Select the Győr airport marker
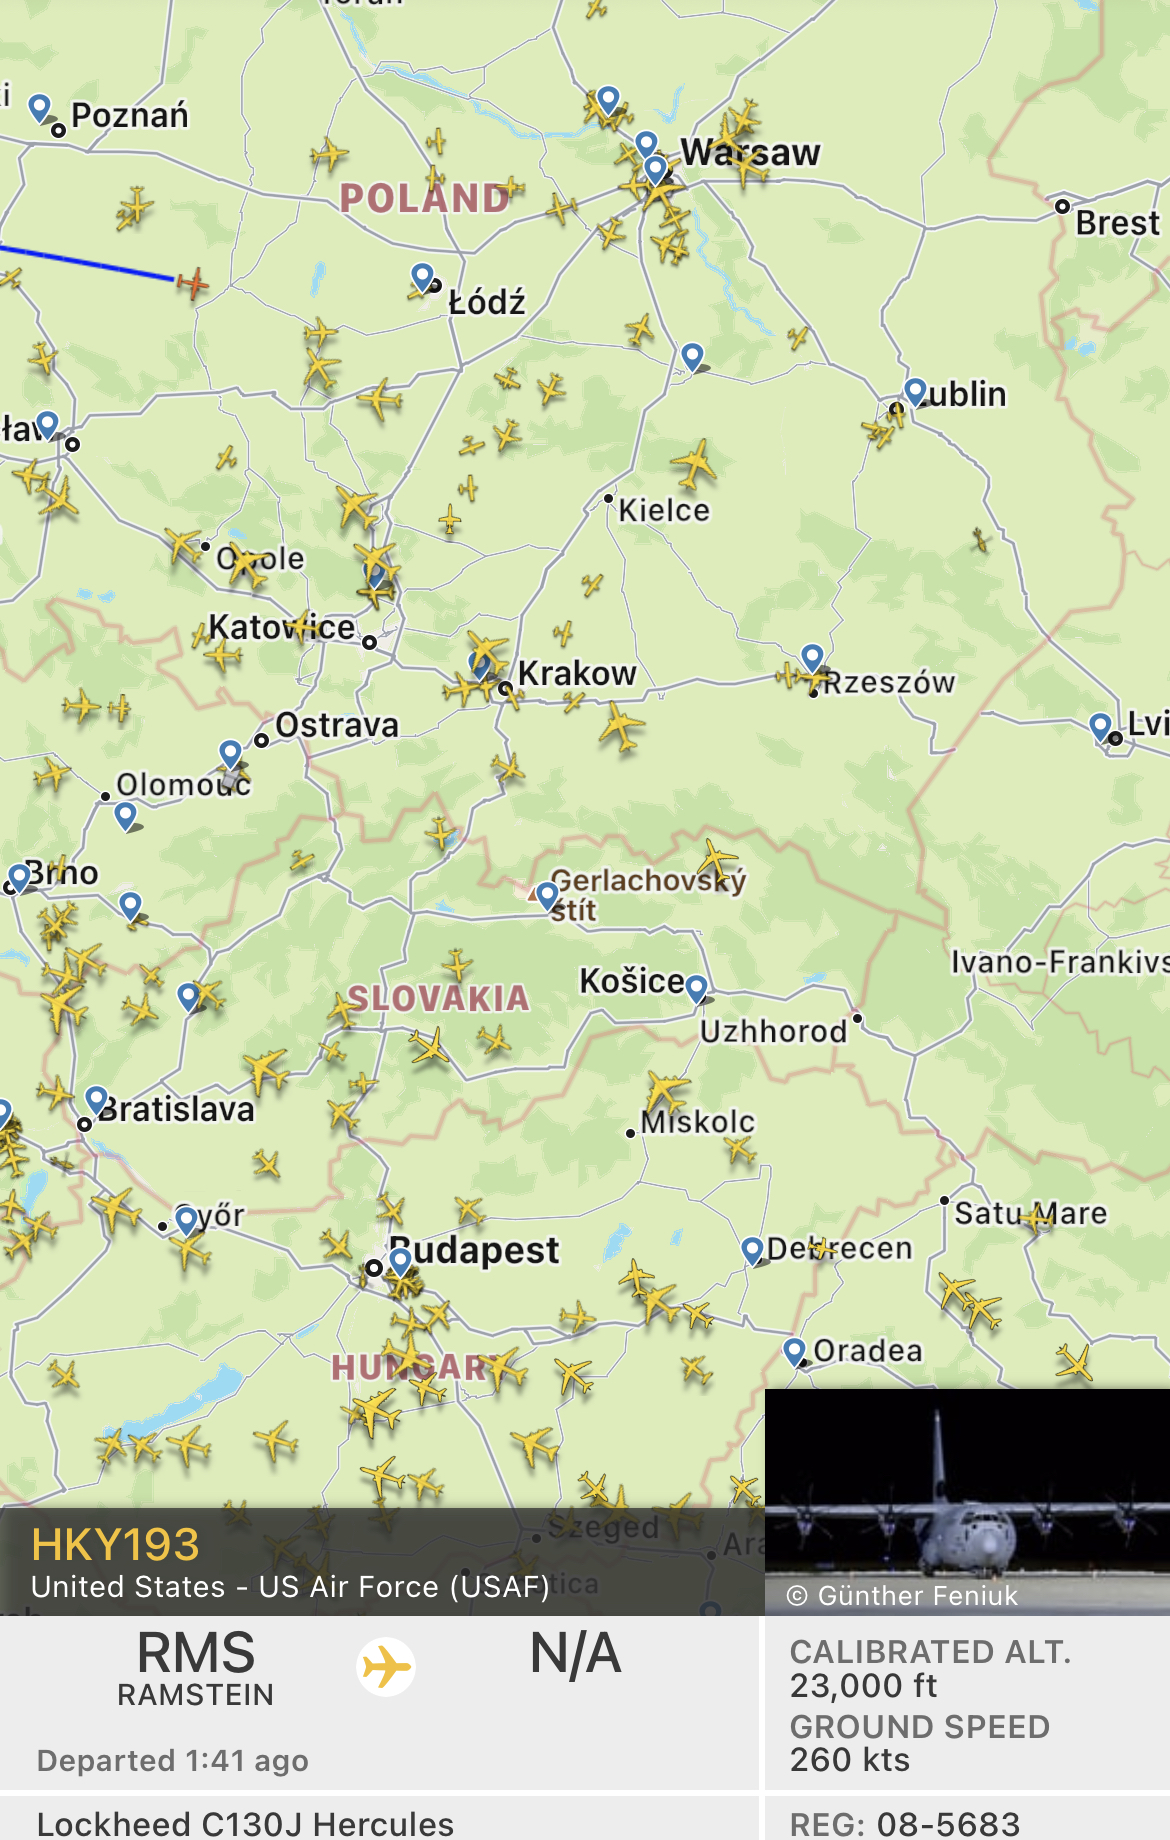Viewport: 1170px width, 1840px height. (186, 1219)
